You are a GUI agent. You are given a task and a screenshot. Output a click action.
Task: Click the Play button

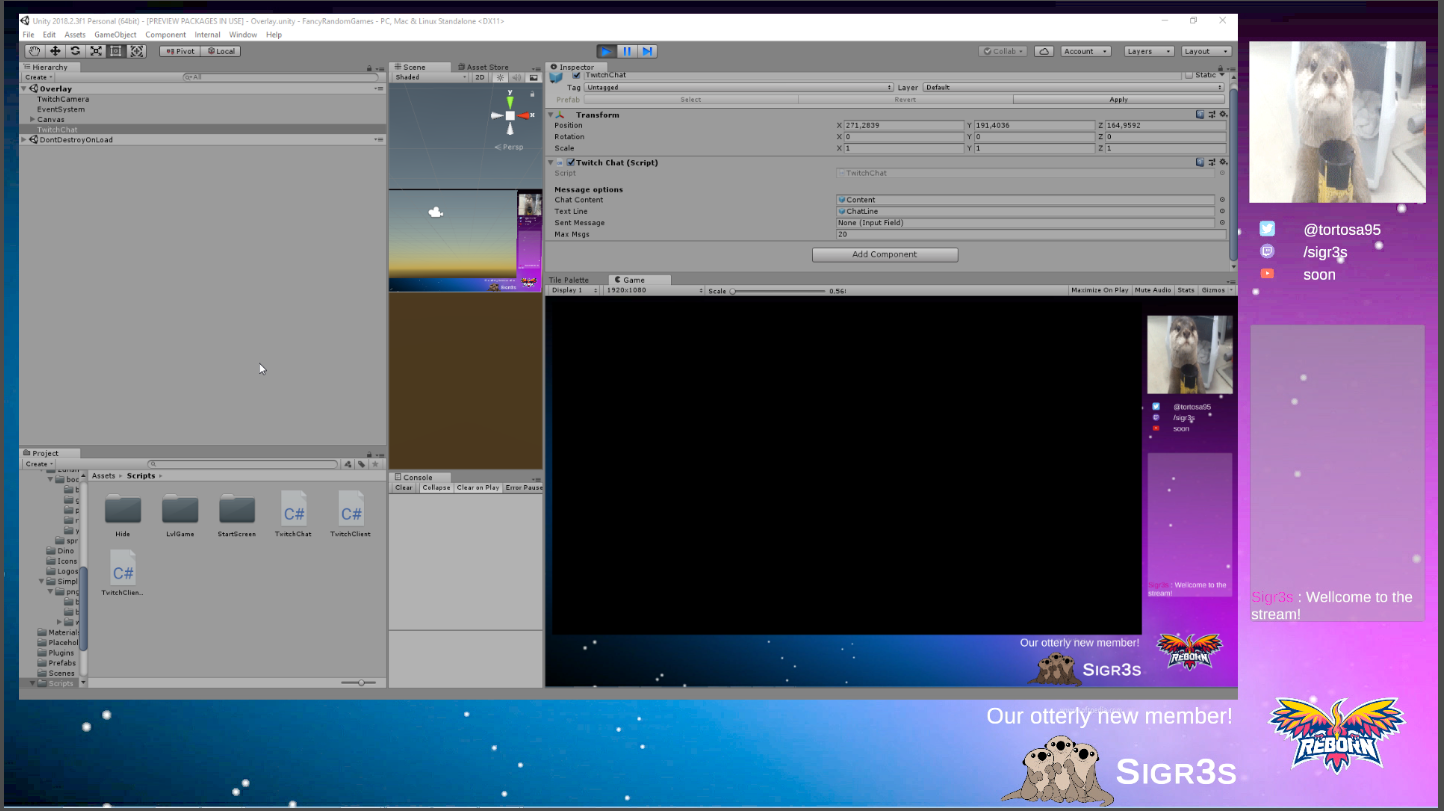pos(606,51)
